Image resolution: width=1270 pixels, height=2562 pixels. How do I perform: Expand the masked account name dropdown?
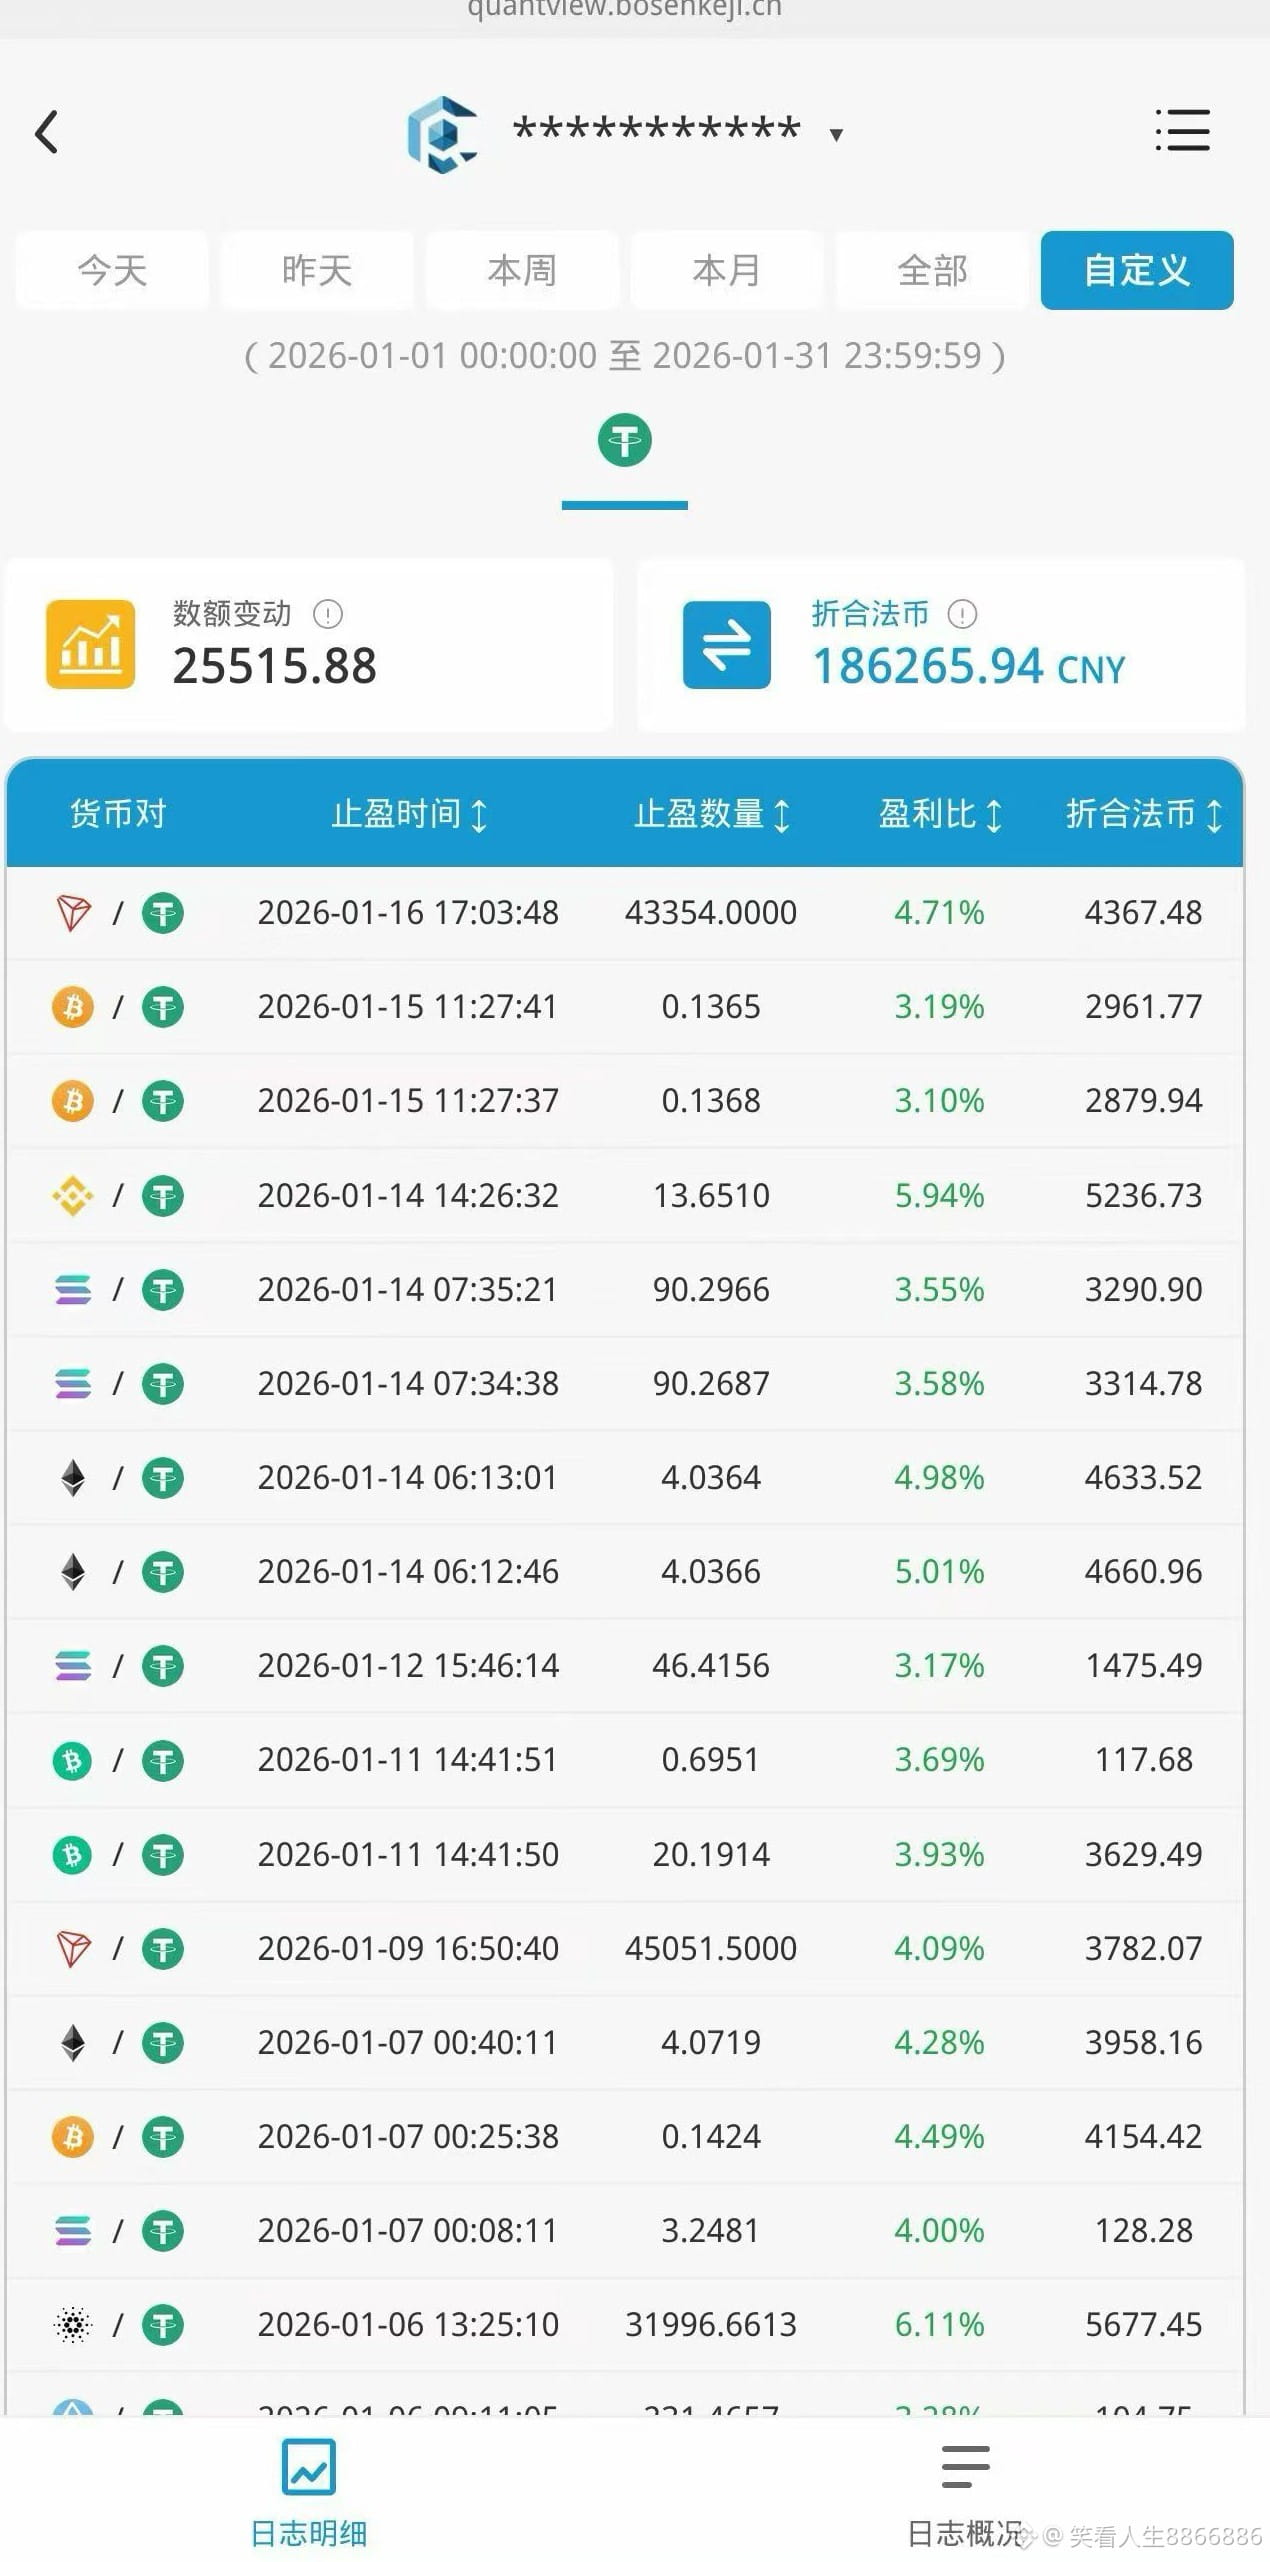tap(836, 134)
